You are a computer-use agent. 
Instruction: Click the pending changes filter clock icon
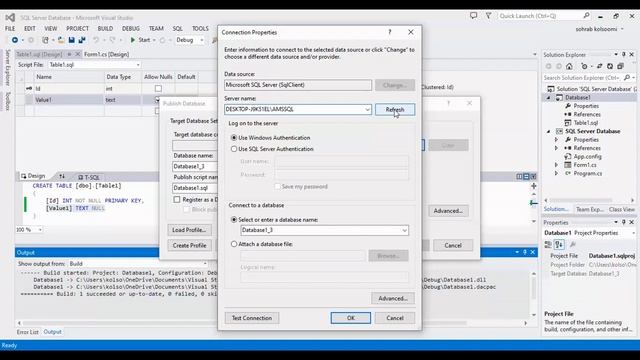(584, 66)
